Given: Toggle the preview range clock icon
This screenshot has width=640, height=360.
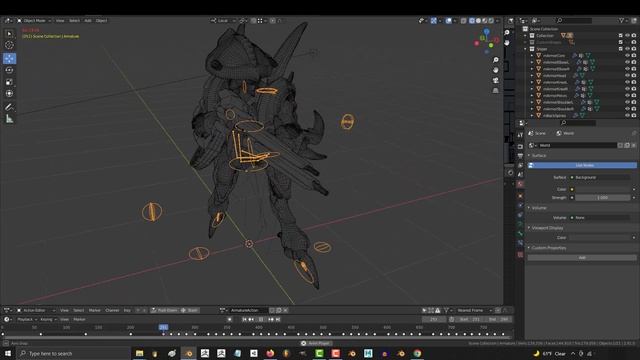Looking at the screenshot, I should pos(451,320).
